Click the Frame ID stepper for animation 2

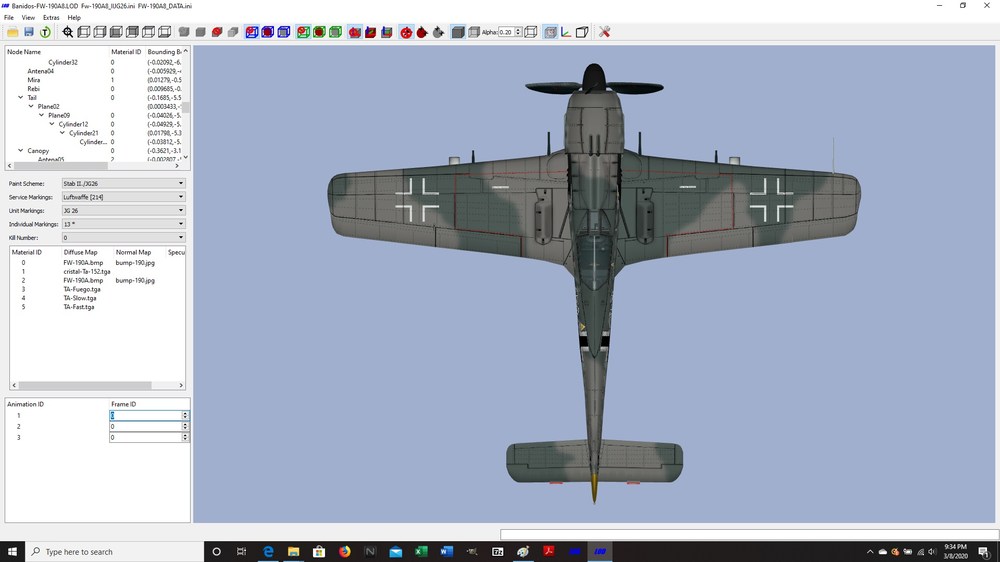185,426
